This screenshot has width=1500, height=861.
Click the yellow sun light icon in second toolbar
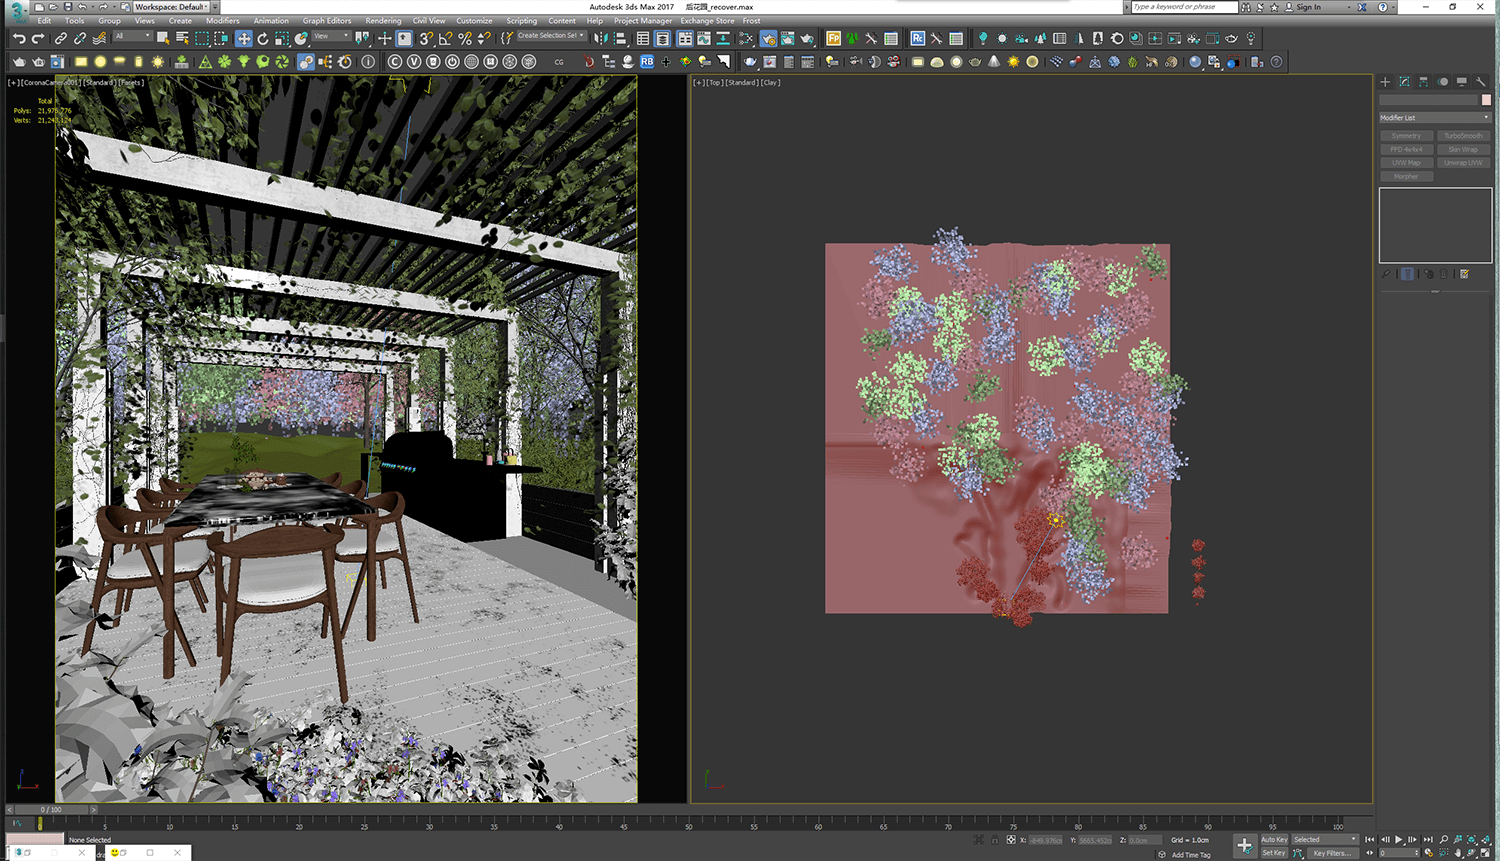click(157, 62)
